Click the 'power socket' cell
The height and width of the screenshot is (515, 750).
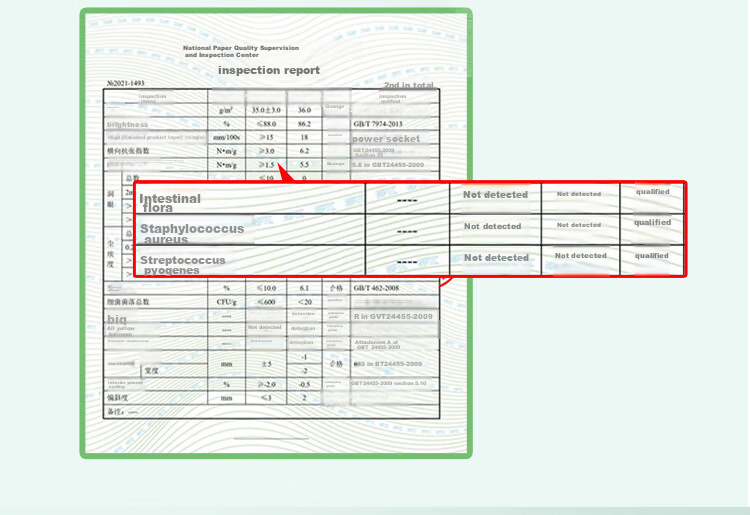pyautogui.click(x=386, y=139)
